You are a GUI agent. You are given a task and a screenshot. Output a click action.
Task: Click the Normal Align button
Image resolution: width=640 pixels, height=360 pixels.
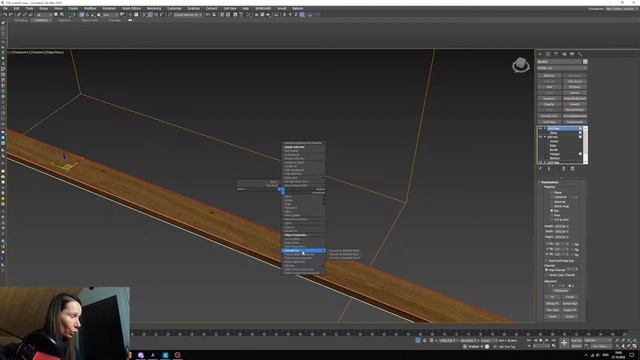[x=570, y=303]
